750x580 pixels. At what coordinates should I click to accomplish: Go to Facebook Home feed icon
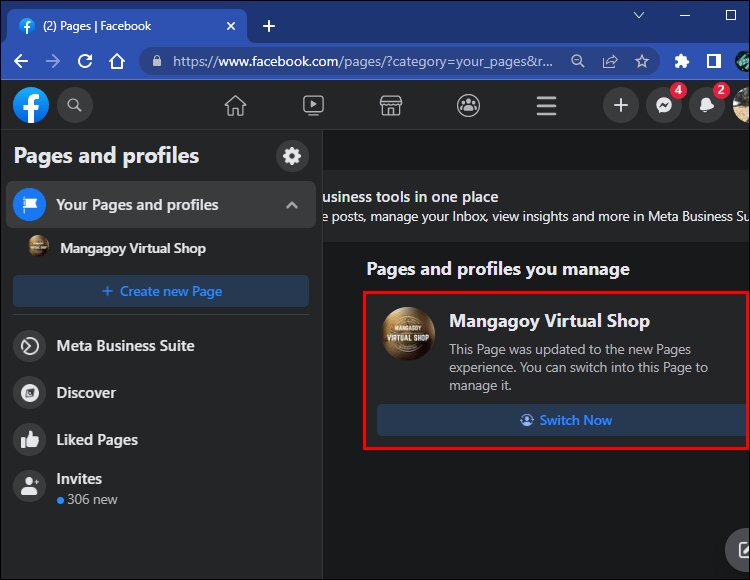point(235,105)
